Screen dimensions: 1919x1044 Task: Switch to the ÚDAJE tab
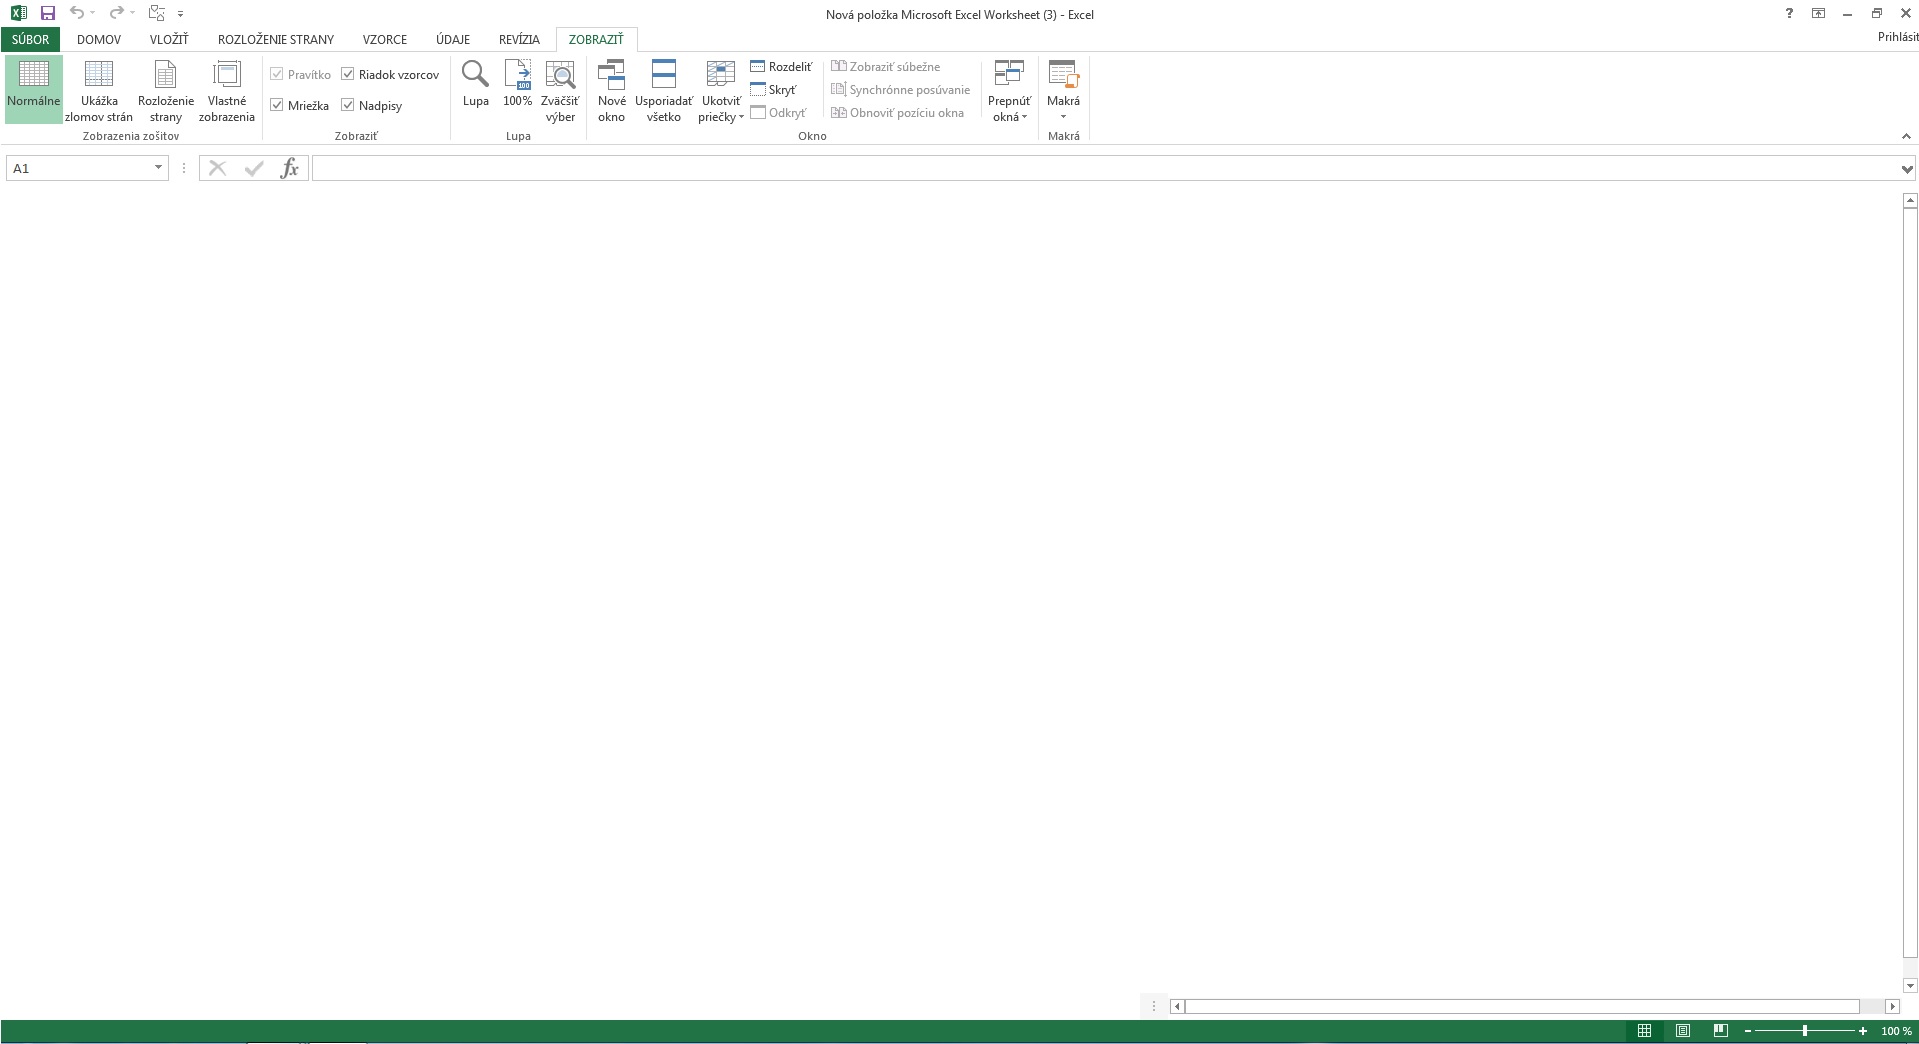pyautogui.click(x=453, y=39)
